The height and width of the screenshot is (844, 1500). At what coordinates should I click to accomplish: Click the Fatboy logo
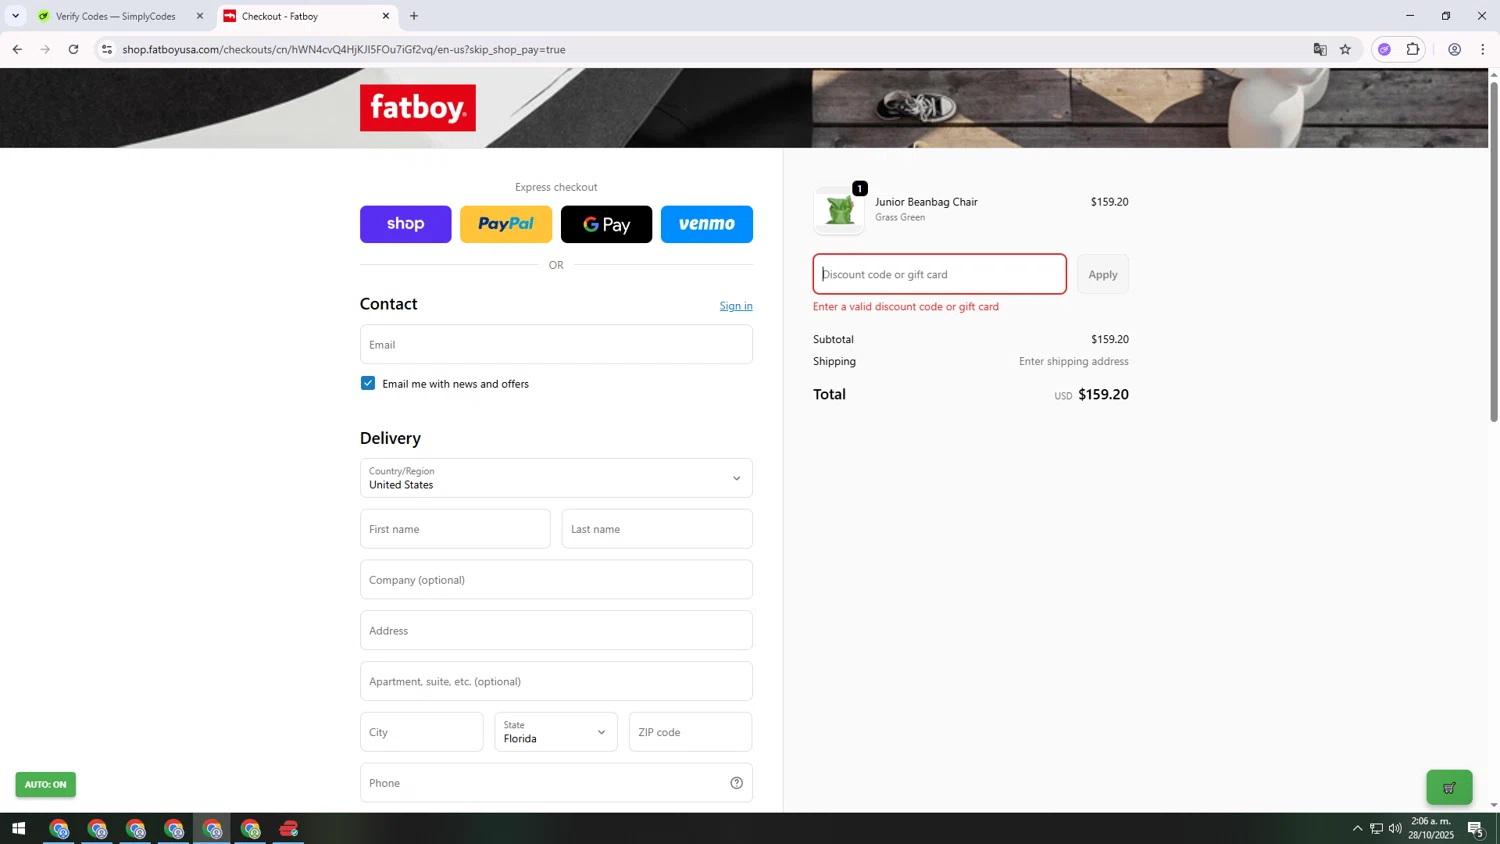(417, 107)
